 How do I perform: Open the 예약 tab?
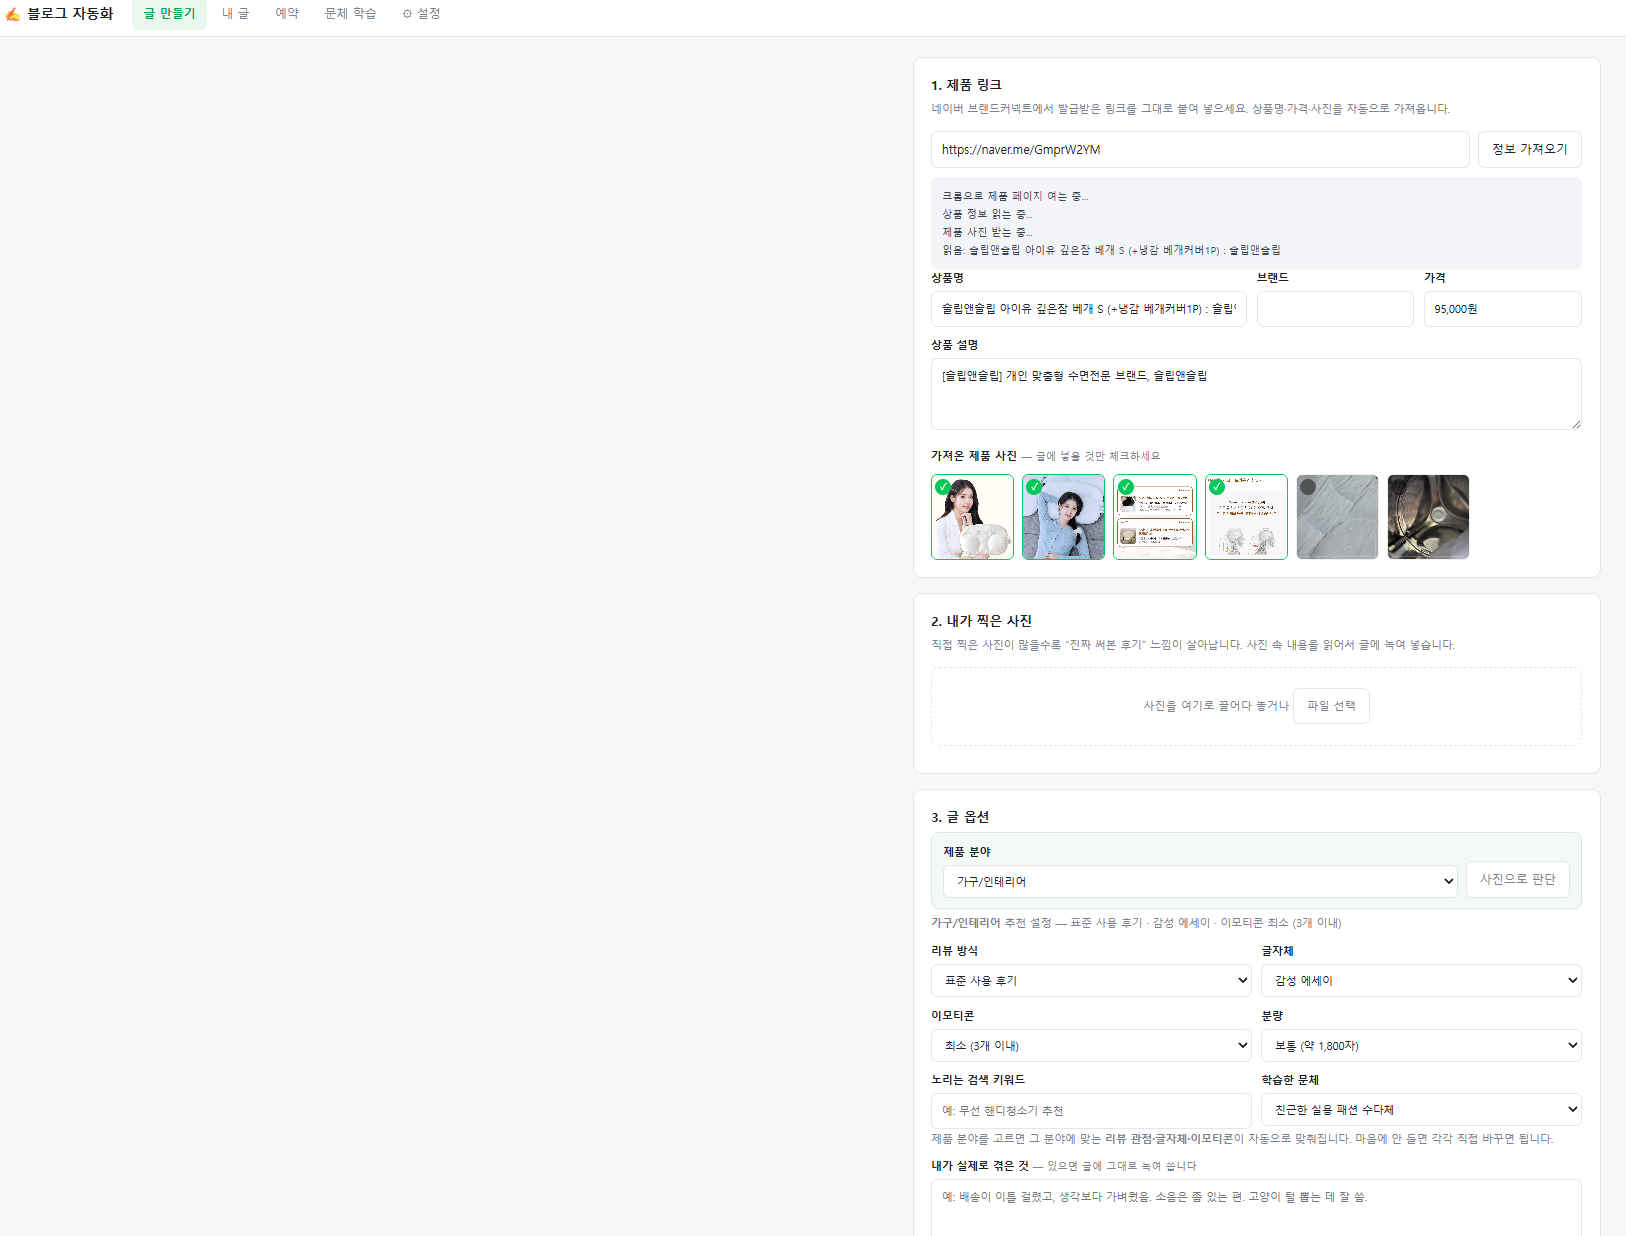[287, 14]
